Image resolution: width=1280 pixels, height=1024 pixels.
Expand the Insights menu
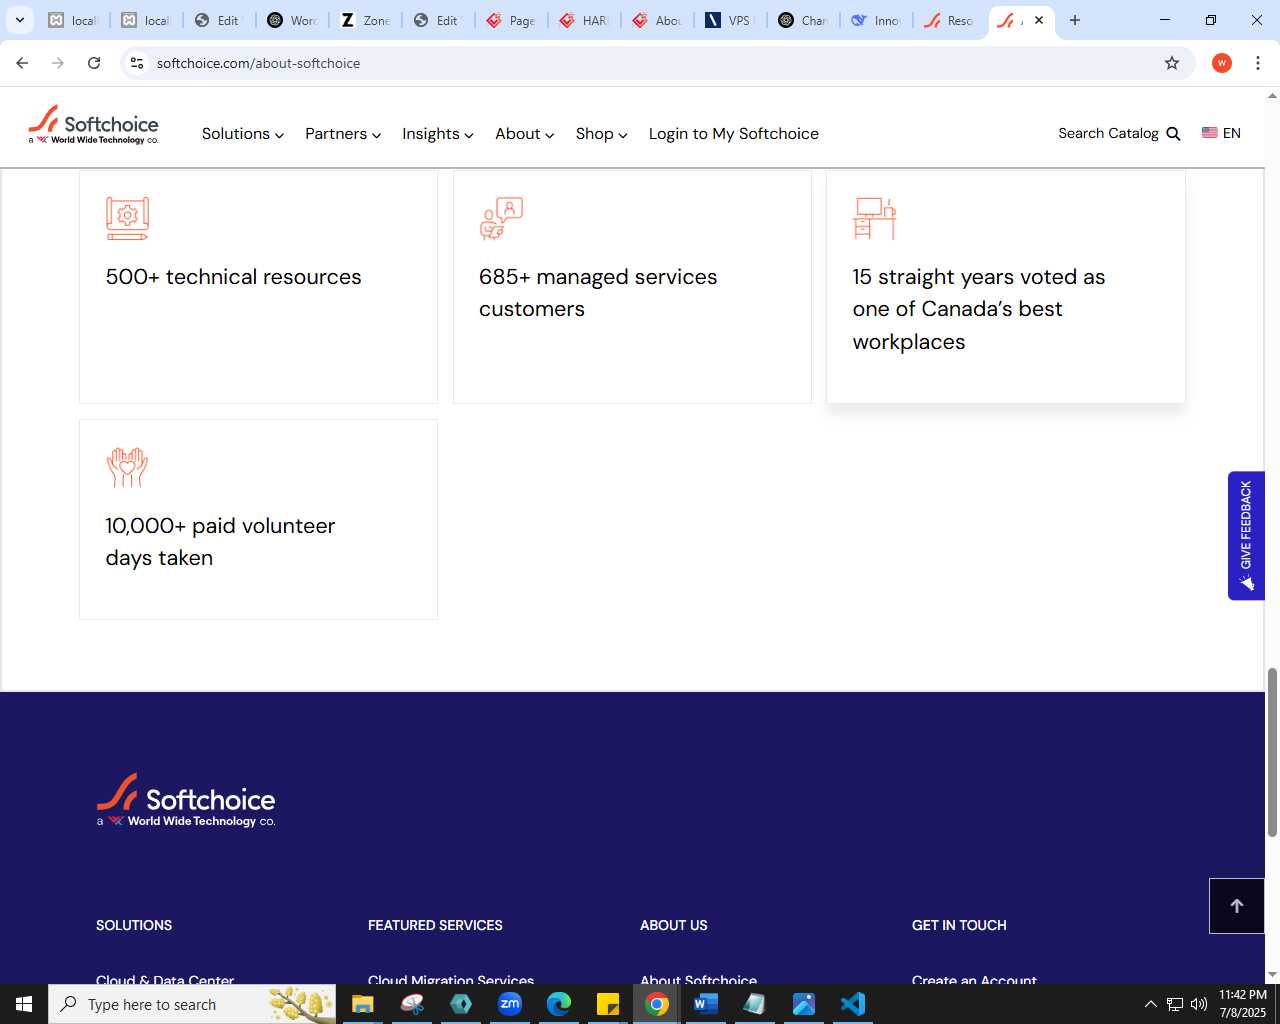click(438, 134)
